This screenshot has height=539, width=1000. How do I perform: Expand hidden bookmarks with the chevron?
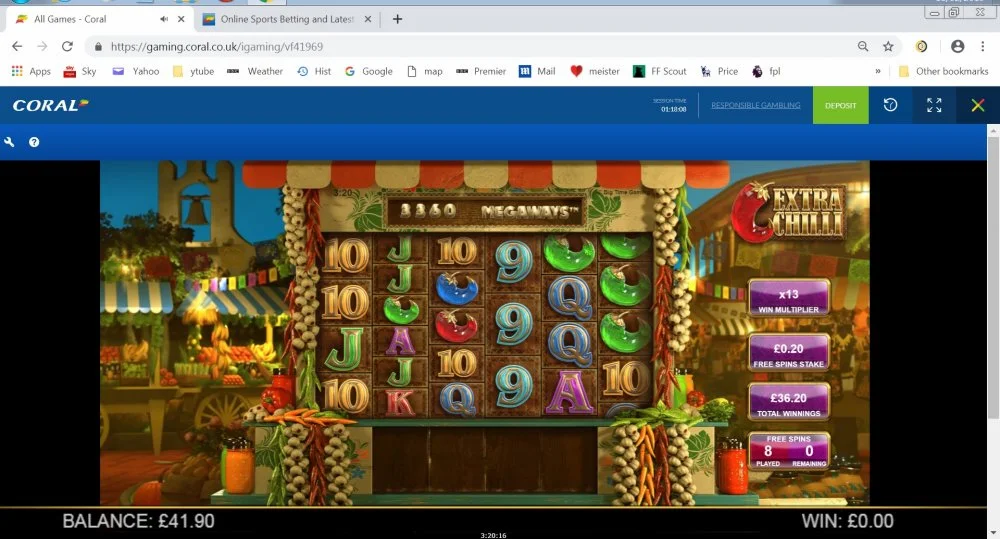pos(878,71)
